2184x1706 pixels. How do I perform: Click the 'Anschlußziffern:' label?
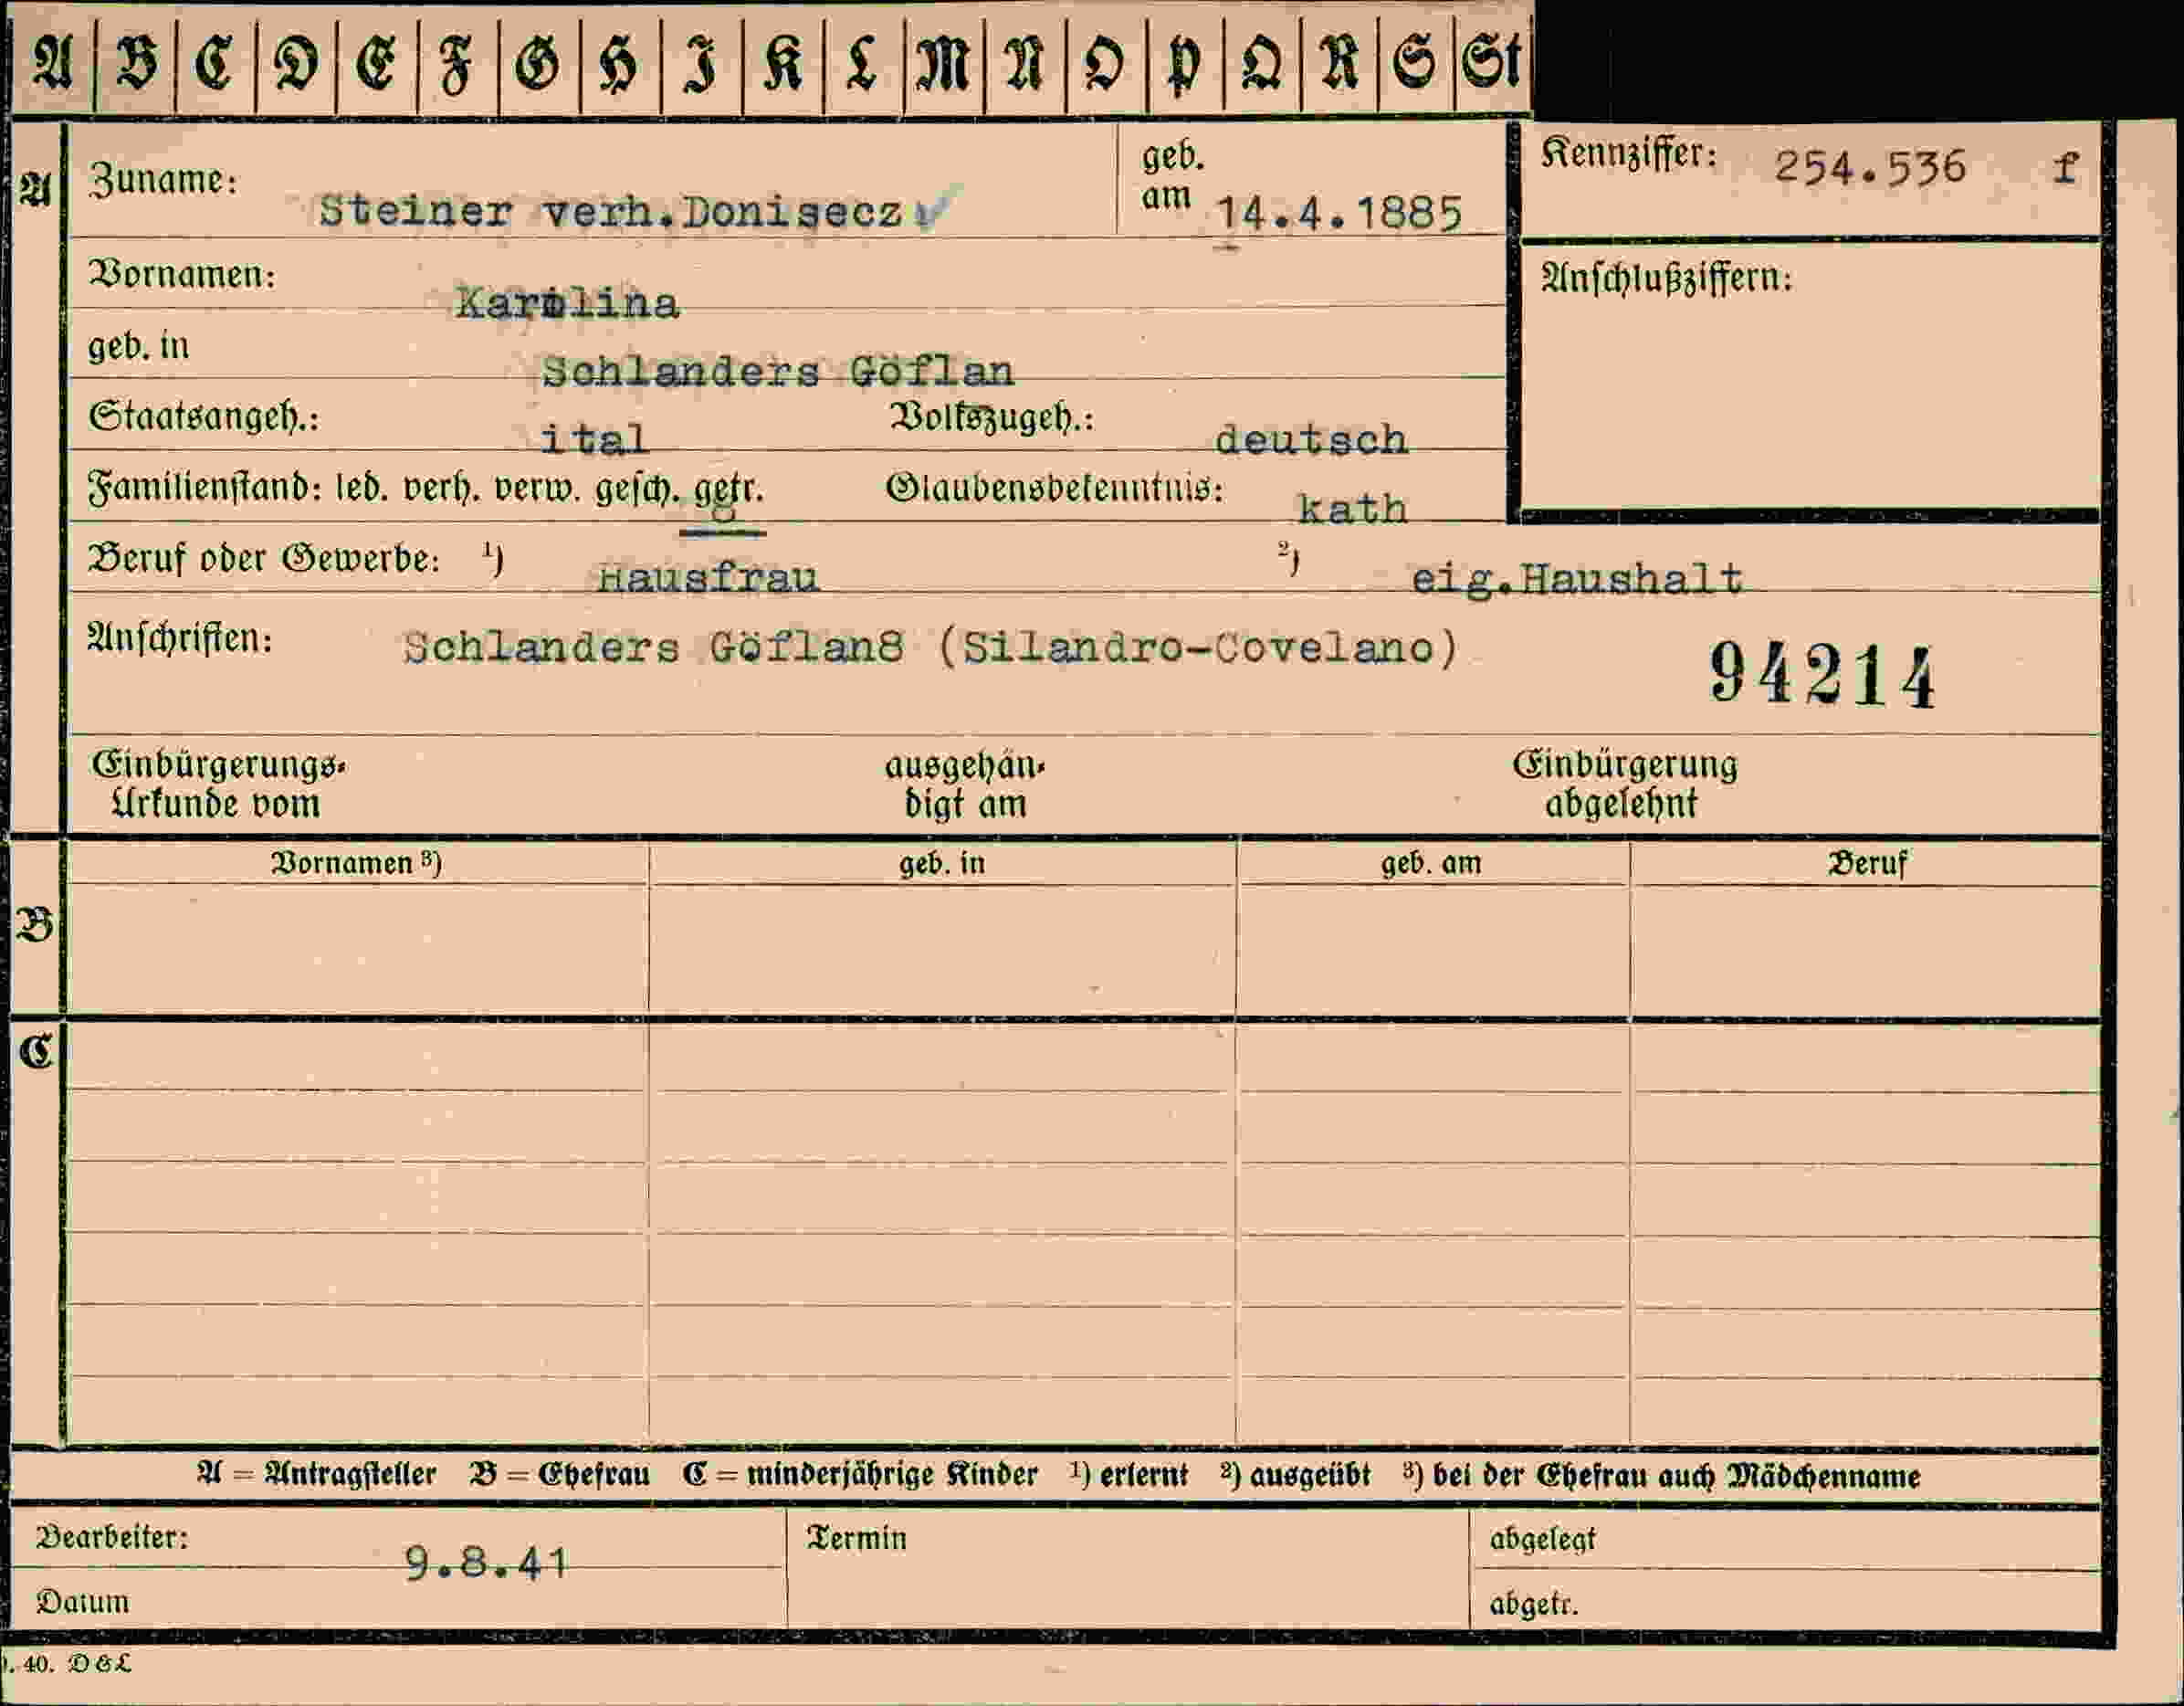pyautogui.click(x=1667, y=278)
